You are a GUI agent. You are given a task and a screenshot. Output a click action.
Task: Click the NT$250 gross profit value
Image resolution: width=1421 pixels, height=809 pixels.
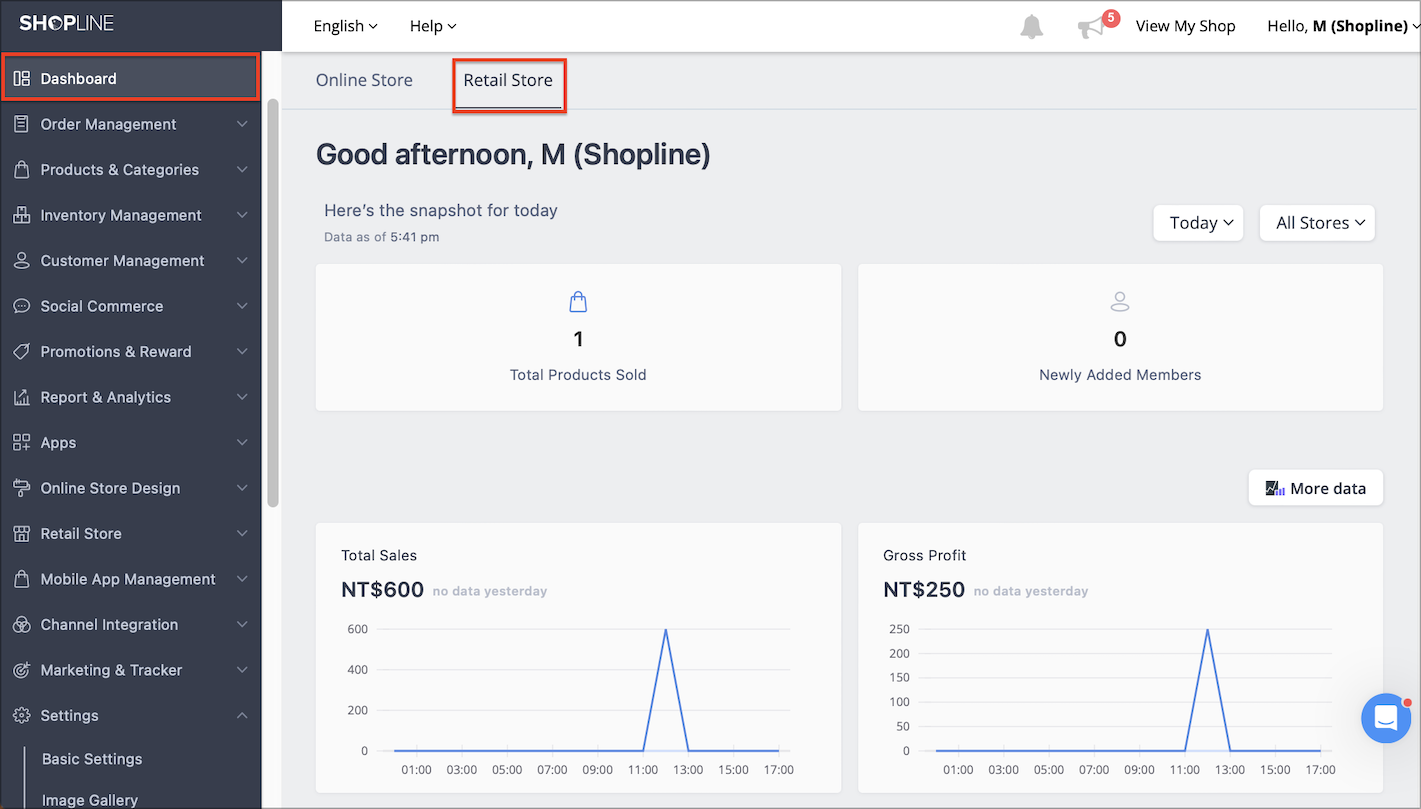[924, 590]
